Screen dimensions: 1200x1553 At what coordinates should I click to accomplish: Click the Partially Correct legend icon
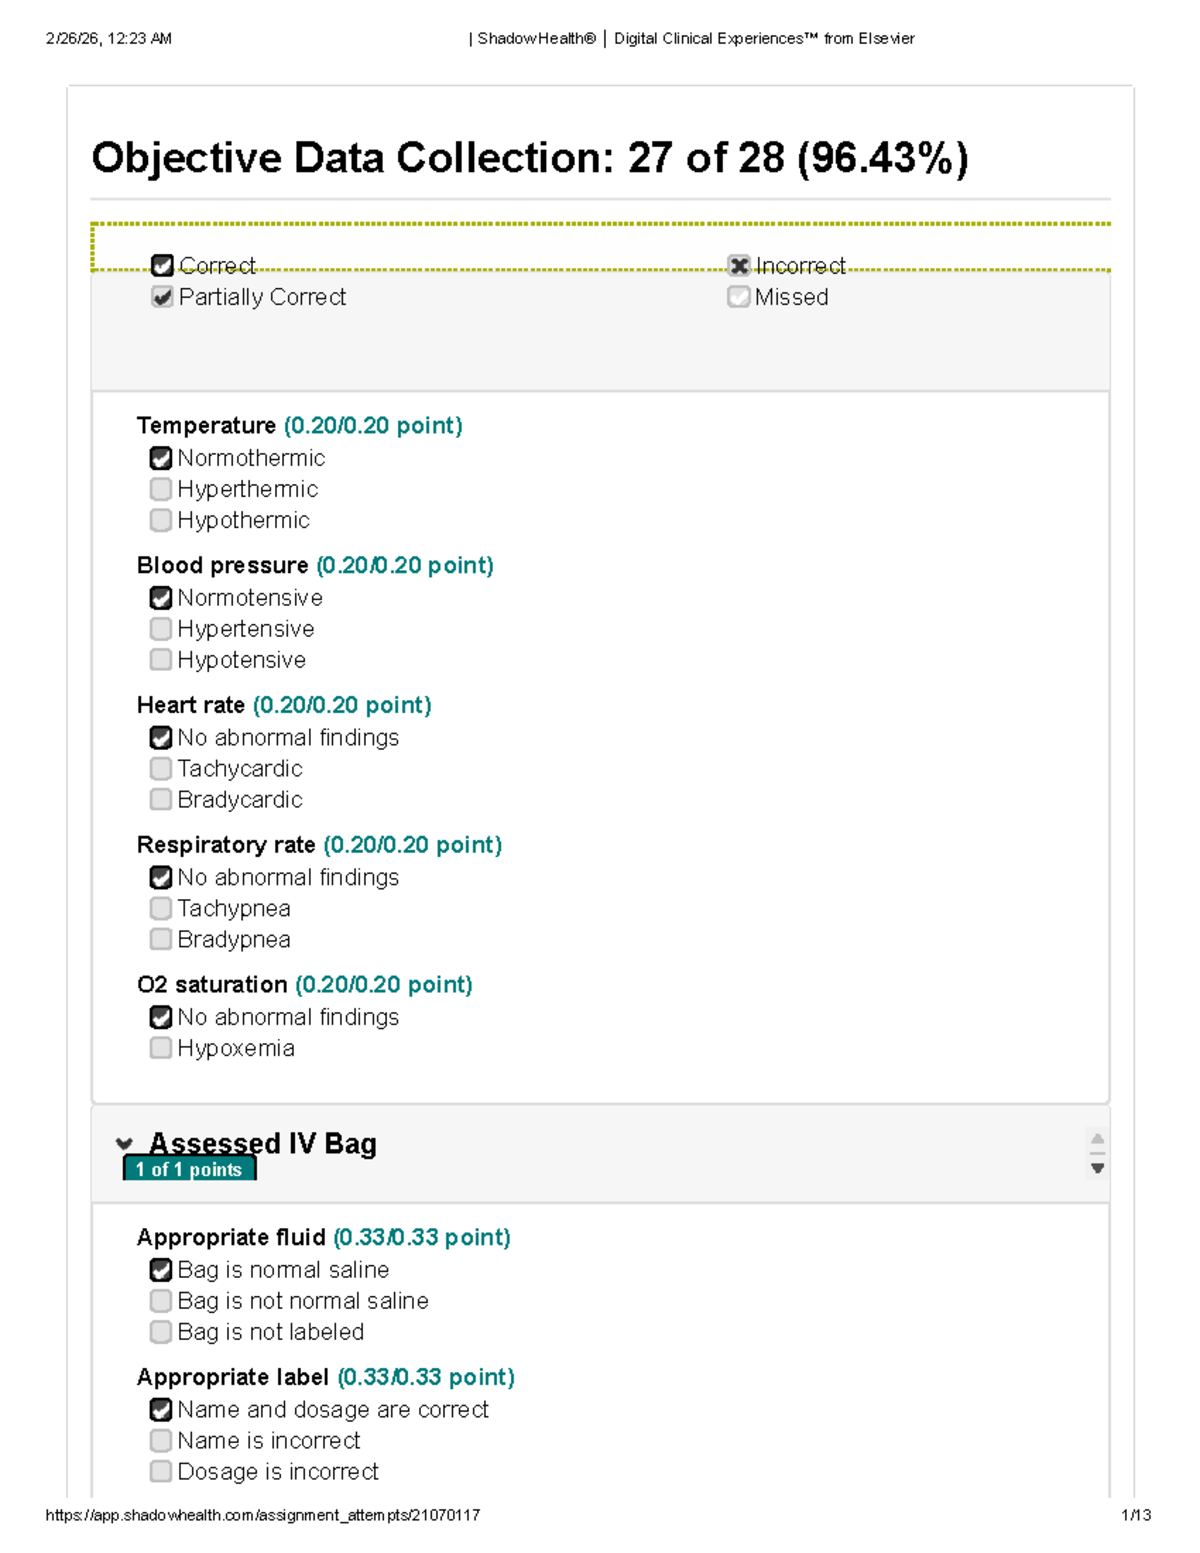[162, 297]
